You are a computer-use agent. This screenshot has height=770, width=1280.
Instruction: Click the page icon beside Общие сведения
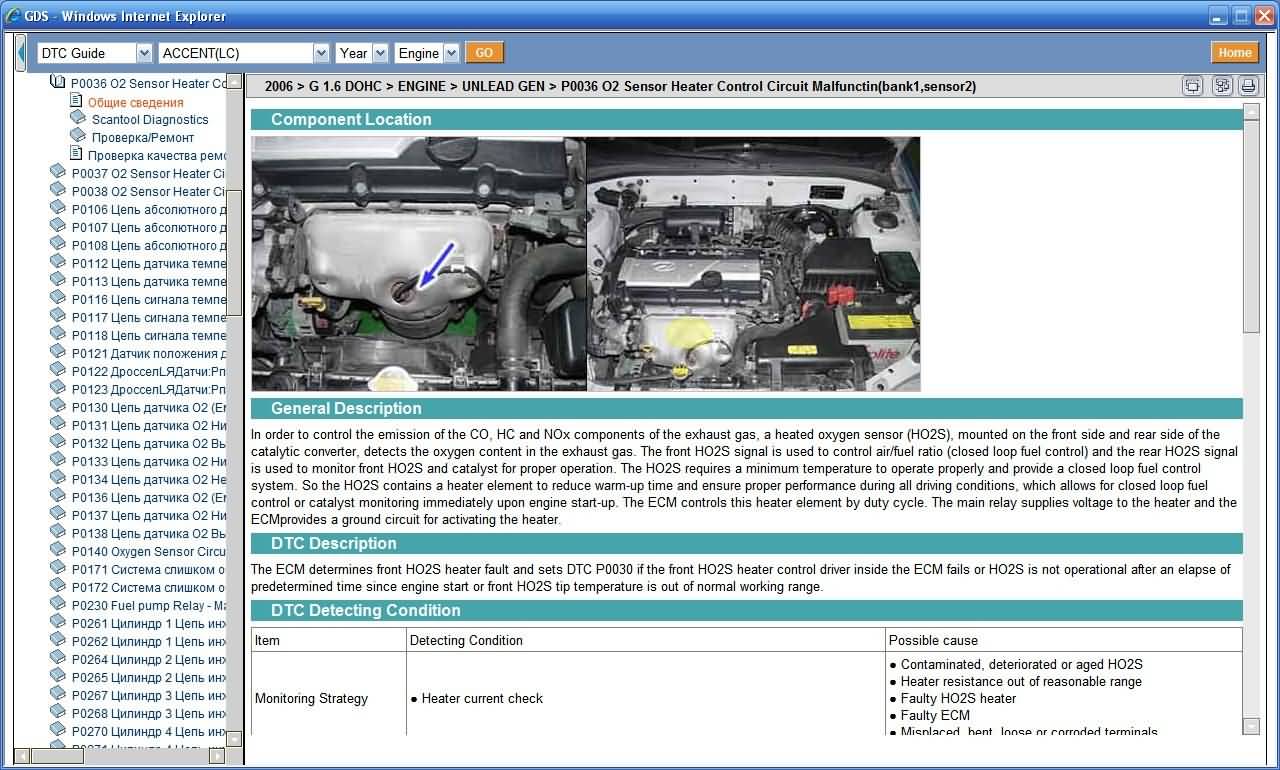tap(76, 101)
